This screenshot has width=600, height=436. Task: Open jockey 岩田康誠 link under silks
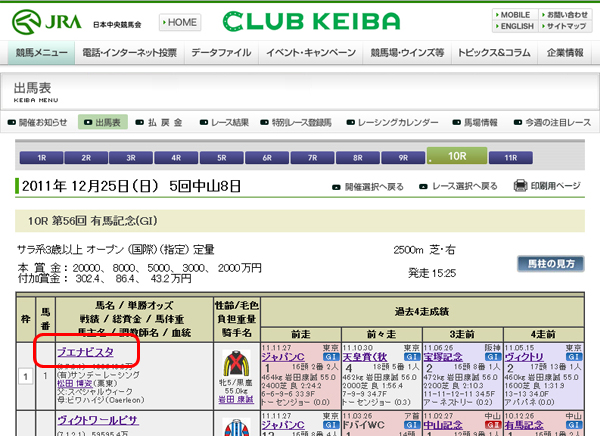click(x=236, y=400)
